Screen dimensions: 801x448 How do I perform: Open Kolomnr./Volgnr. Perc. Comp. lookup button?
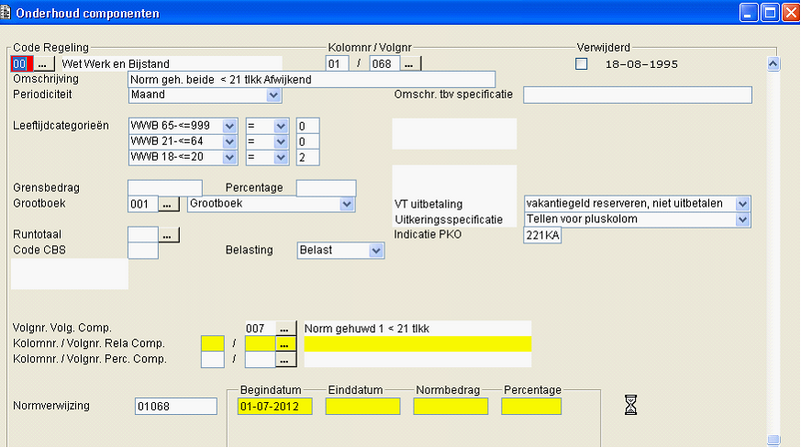286,360
